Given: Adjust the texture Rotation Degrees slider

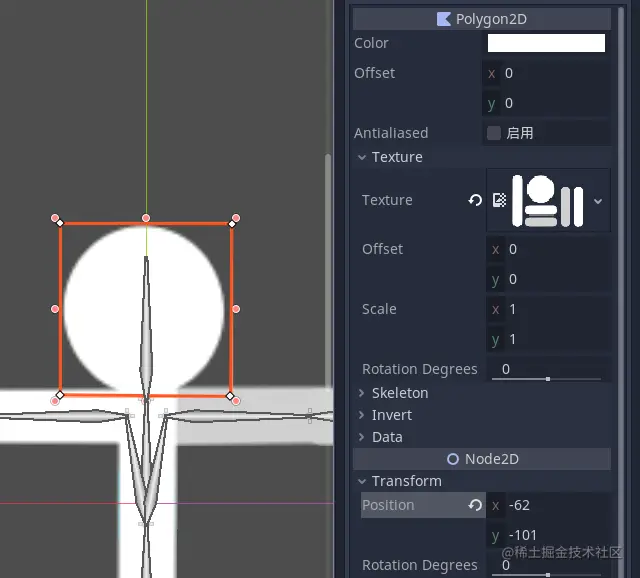Looking at the screenshot, I should coord(547,379).
